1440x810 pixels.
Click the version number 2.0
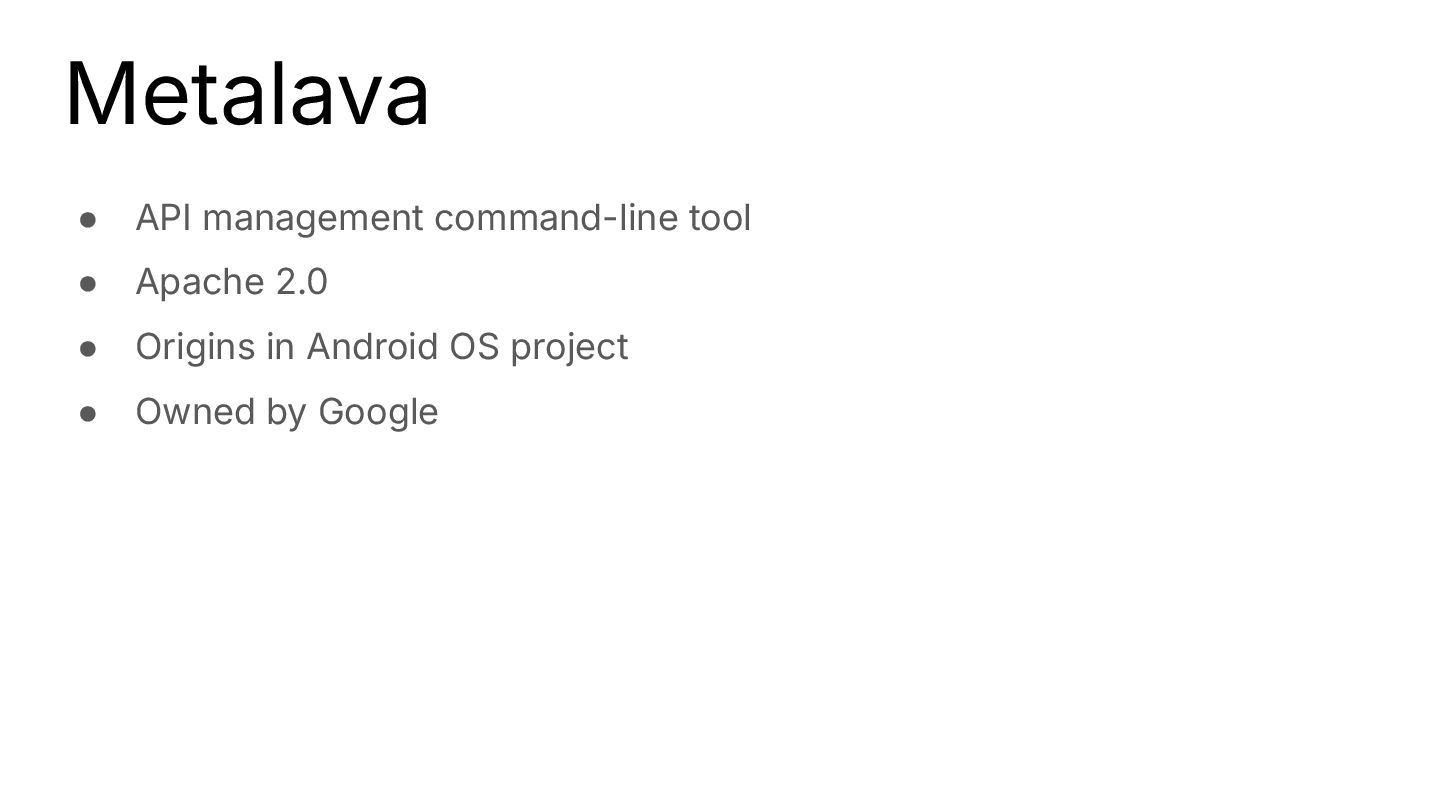pos(301,283)
